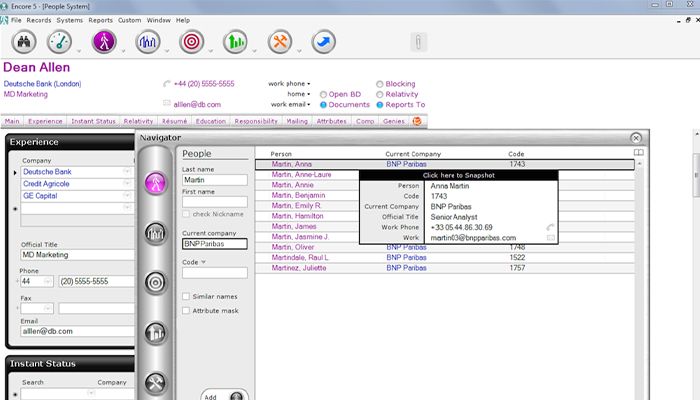Click the 'Click here to Snapshot' bar
Screen dimensions: 700x400
click(x=458, y=175)
